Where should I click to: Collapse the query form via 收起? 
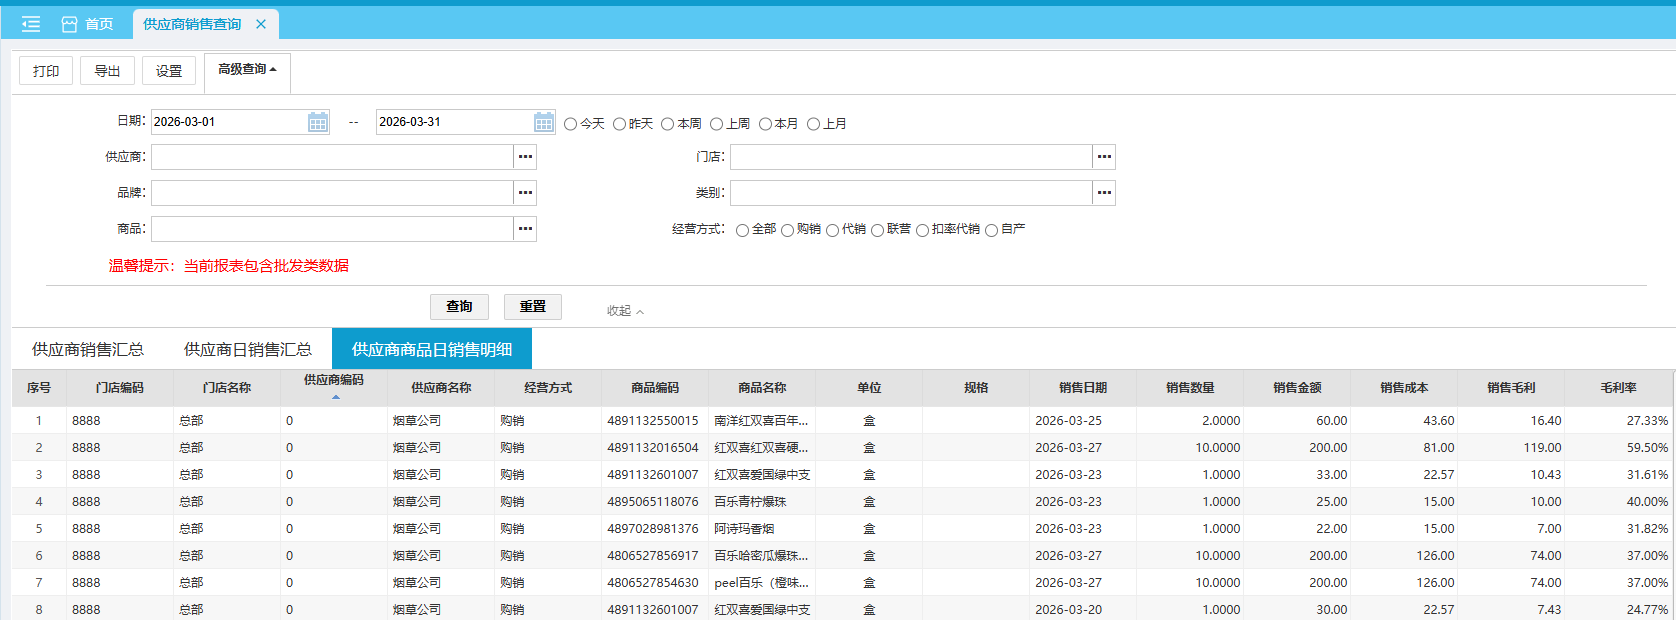pos(625,311)
